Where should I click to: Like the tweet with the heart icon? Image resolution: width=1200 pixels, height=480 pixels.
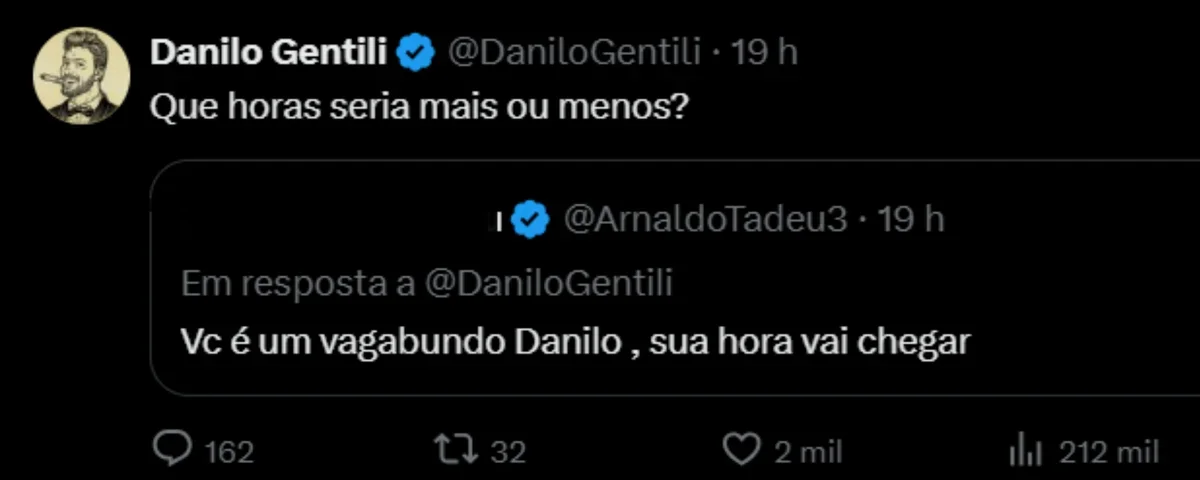(742, 451)
